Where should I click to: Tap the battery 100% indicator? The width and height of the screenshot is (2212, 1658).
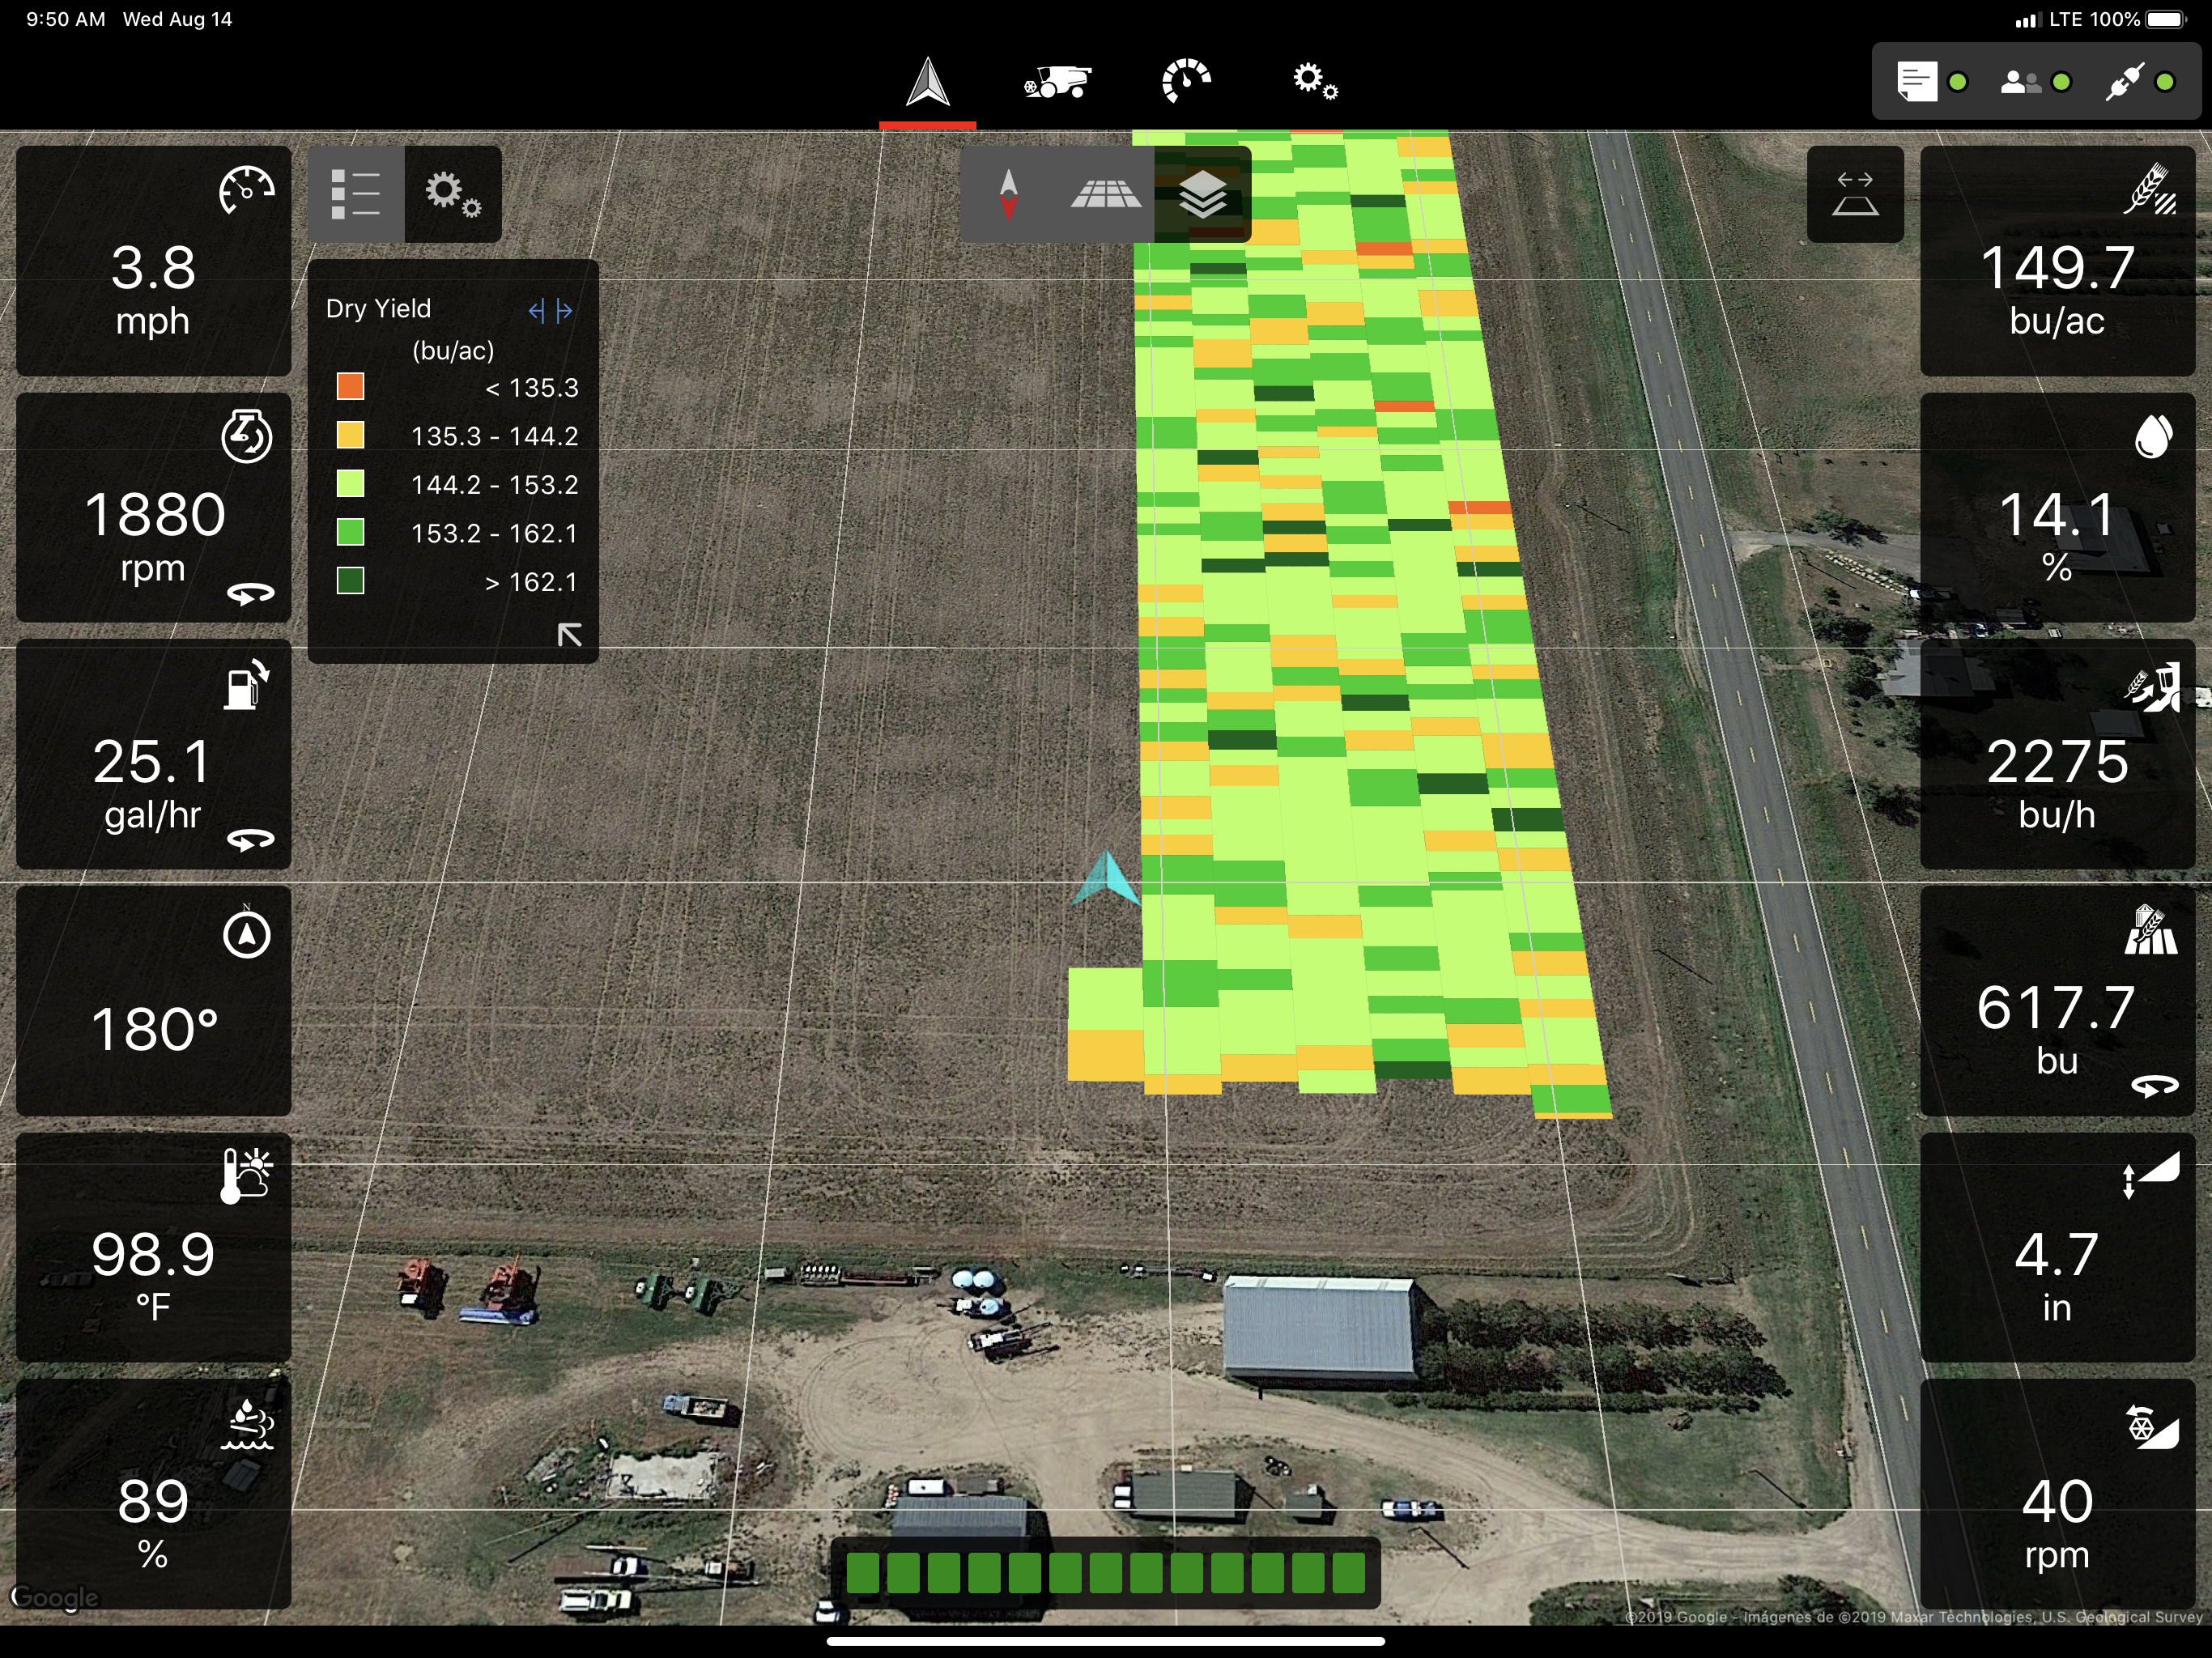point(2138,19)
